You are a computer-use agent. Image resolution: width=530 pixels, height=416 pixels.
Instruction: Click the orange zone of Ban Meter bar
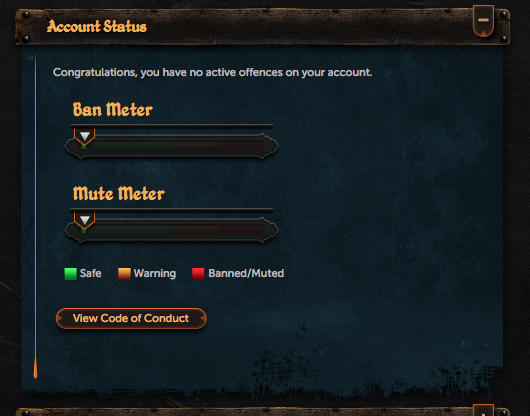196,146
